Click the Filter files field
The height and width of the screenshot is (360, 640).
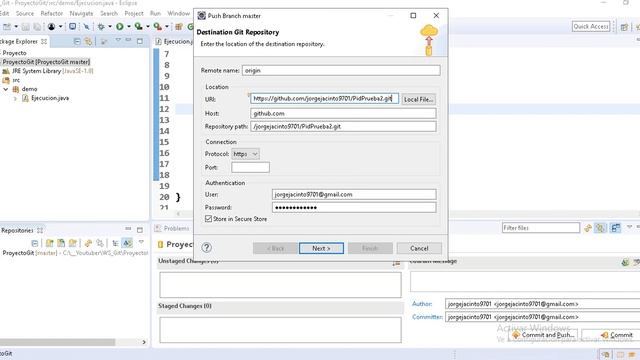[541, 228]
